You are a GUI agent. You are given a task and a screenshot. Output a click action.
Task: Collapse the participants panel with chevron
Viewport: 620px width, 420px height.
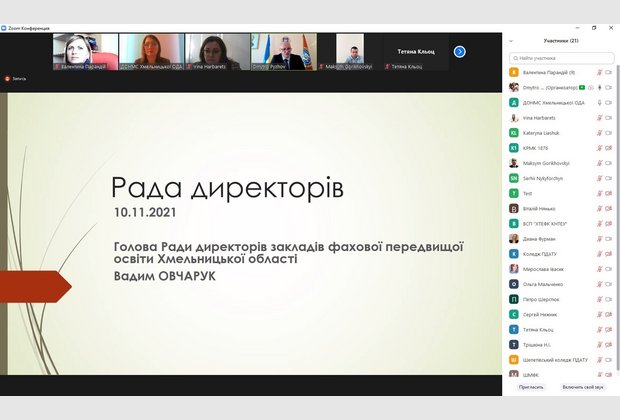(512, 41)
